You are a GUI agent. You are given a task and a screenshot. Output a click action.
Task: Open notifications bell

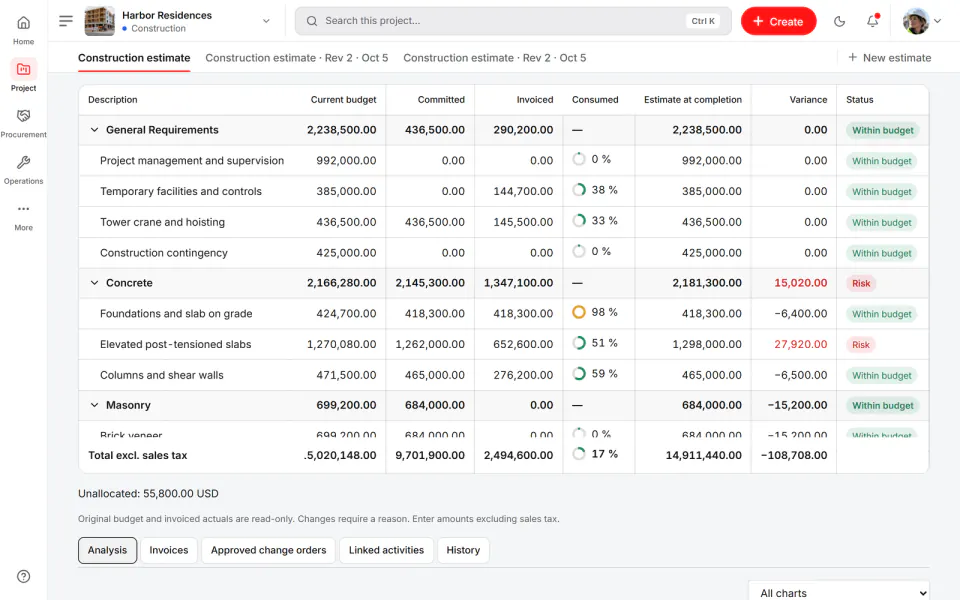coord(872,21)
